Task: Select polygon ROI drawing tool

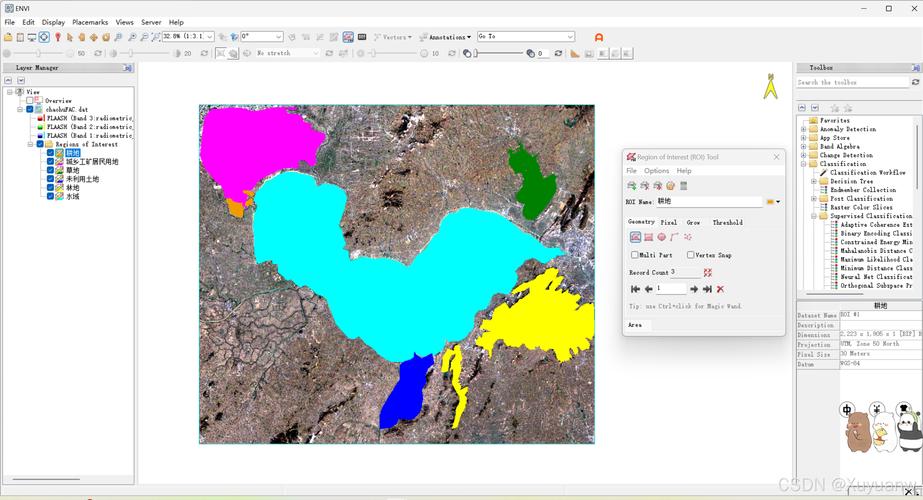Action: [635, 237]
